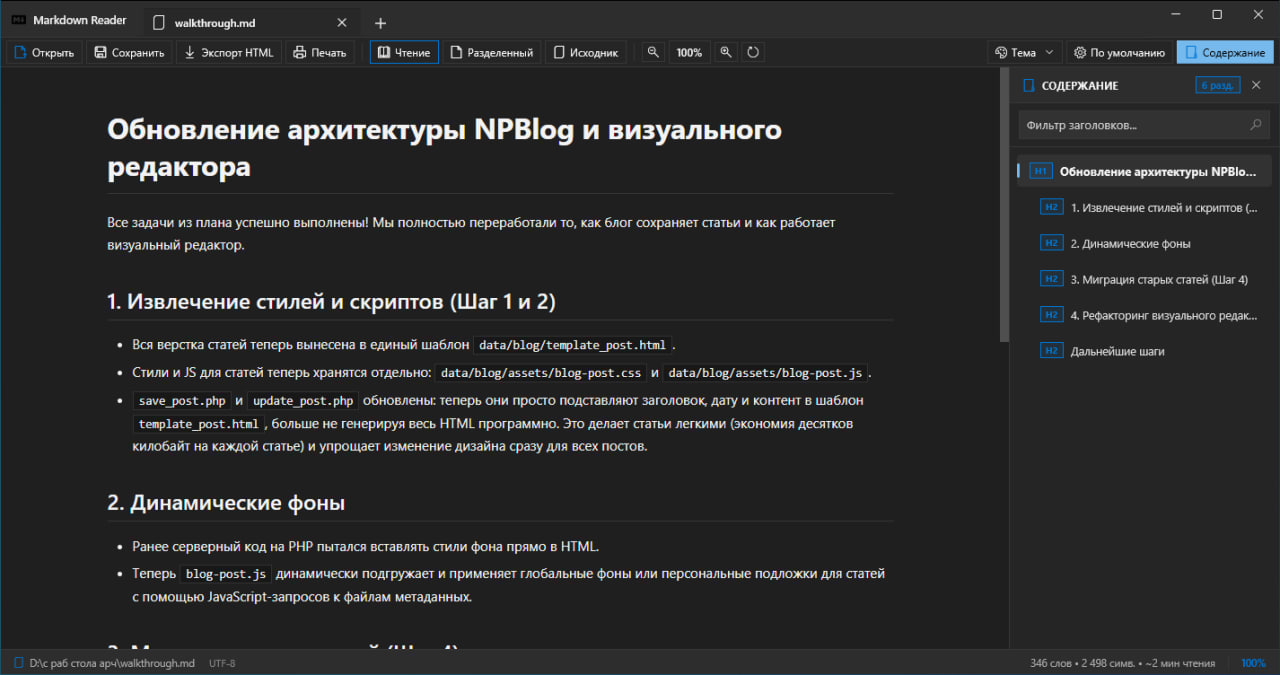
Task: Click the inline code save_post.php
Action: pyautogui.click(x=181, y=401)
